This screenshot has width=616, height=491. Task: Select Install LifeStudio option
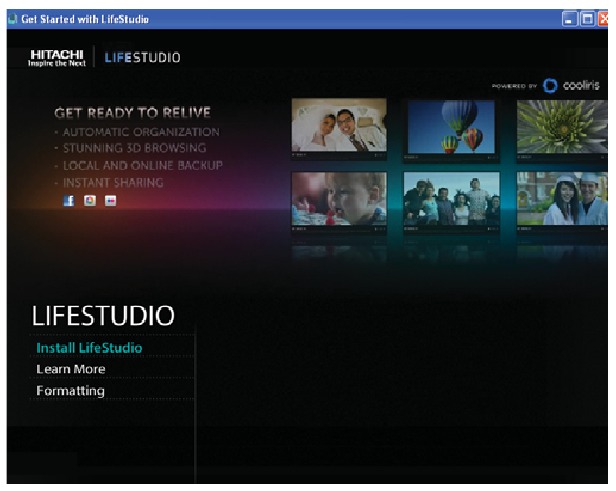click(89, 348)
